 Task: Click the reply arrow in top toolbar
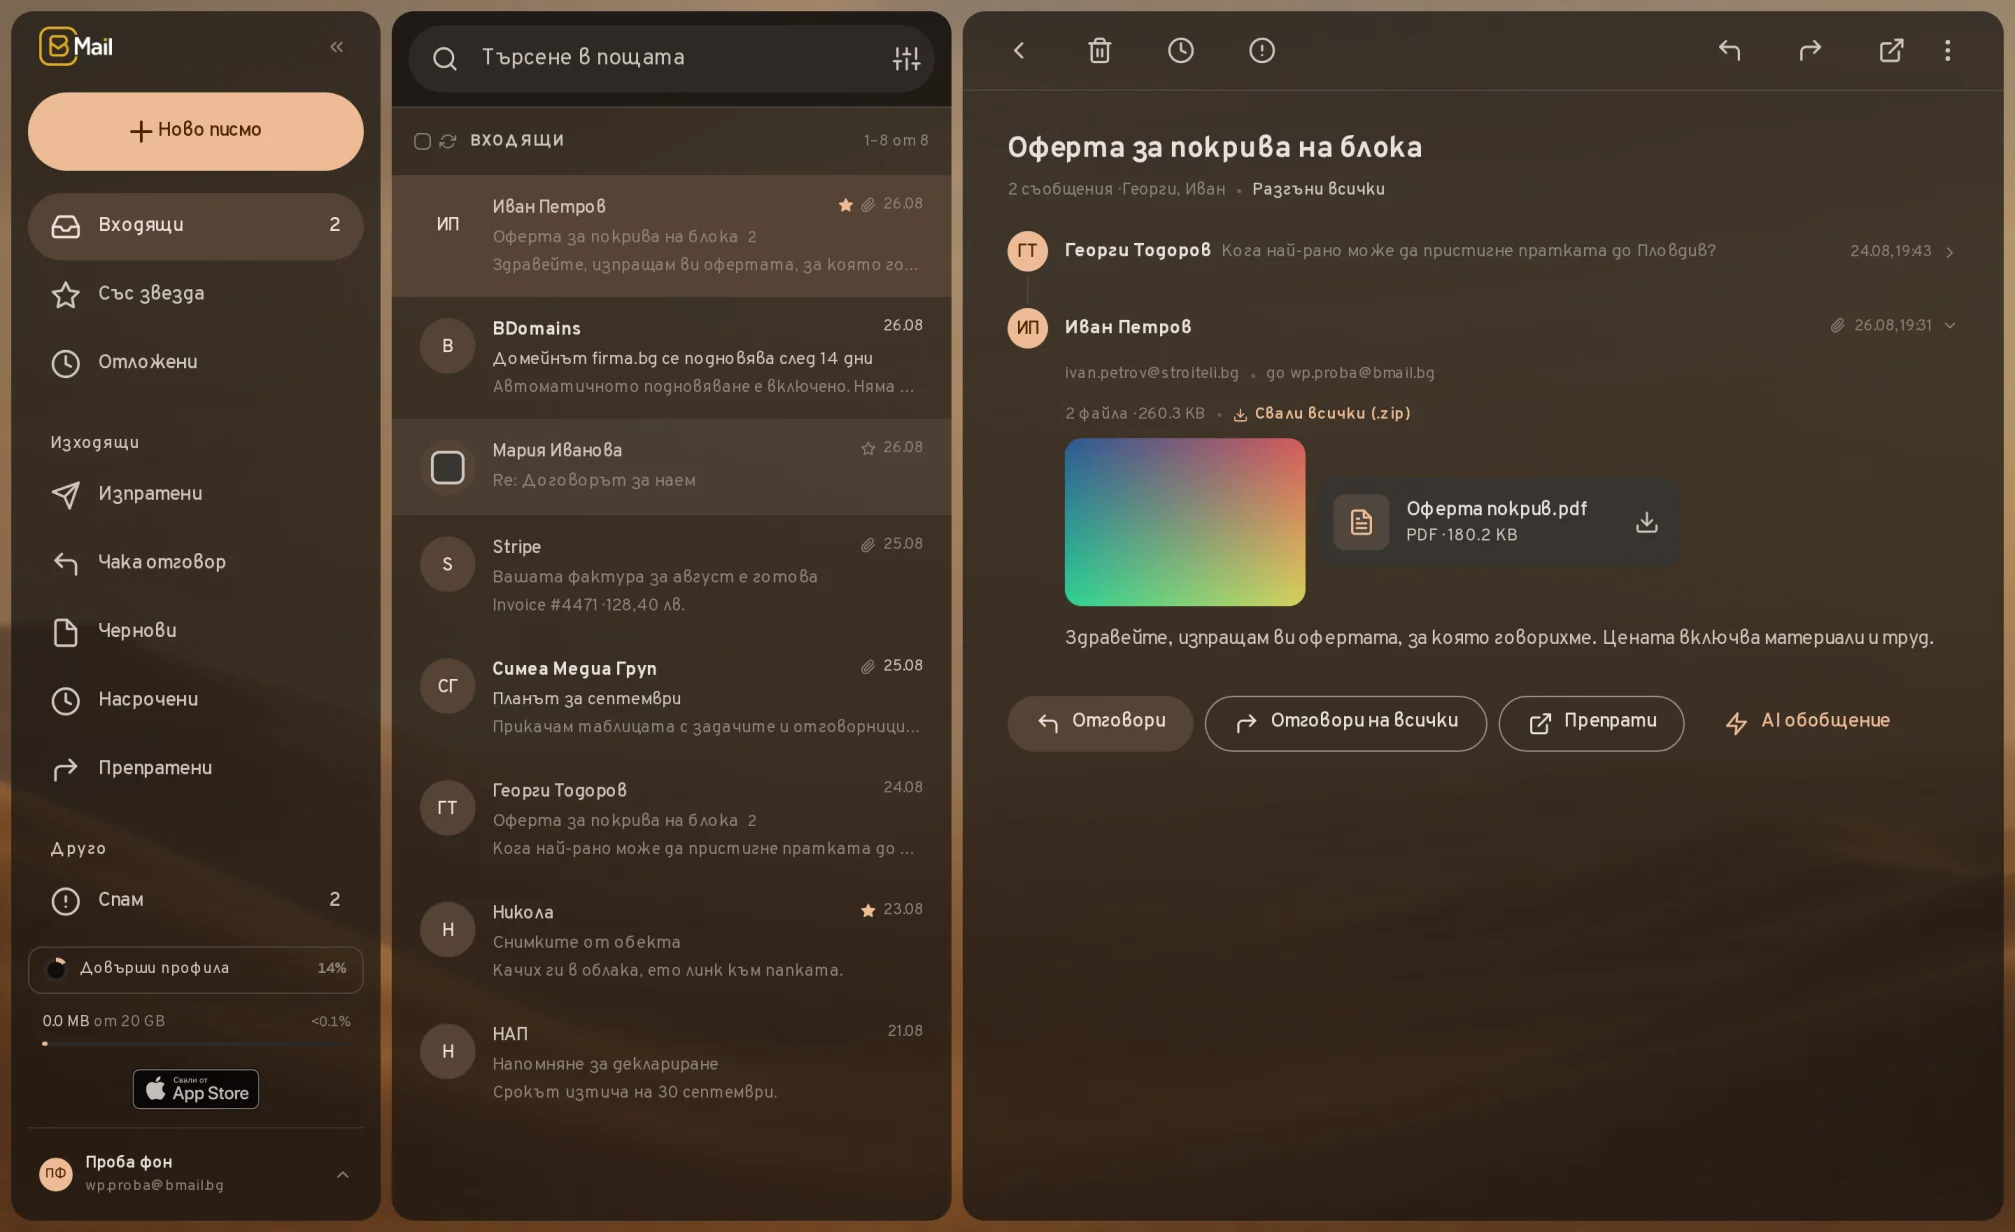(x=1729, y=50)
